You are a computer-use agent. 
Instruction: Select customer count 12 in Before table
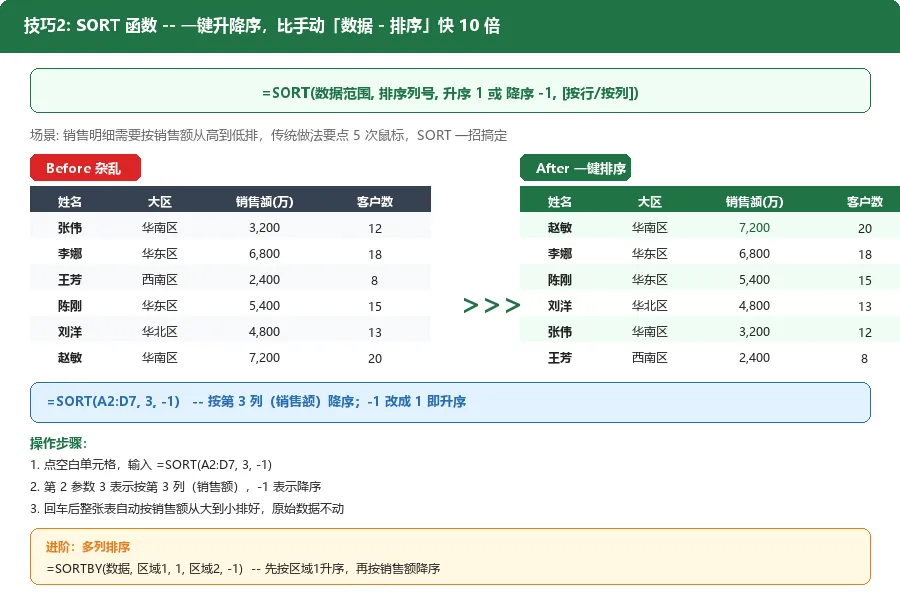[x=375, y=229]
